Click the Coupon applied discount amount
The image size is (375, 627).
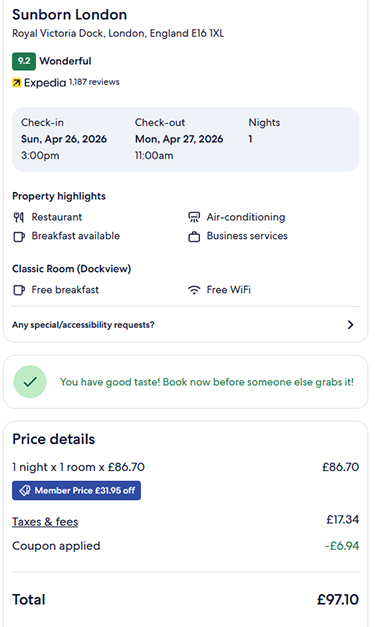342,546
